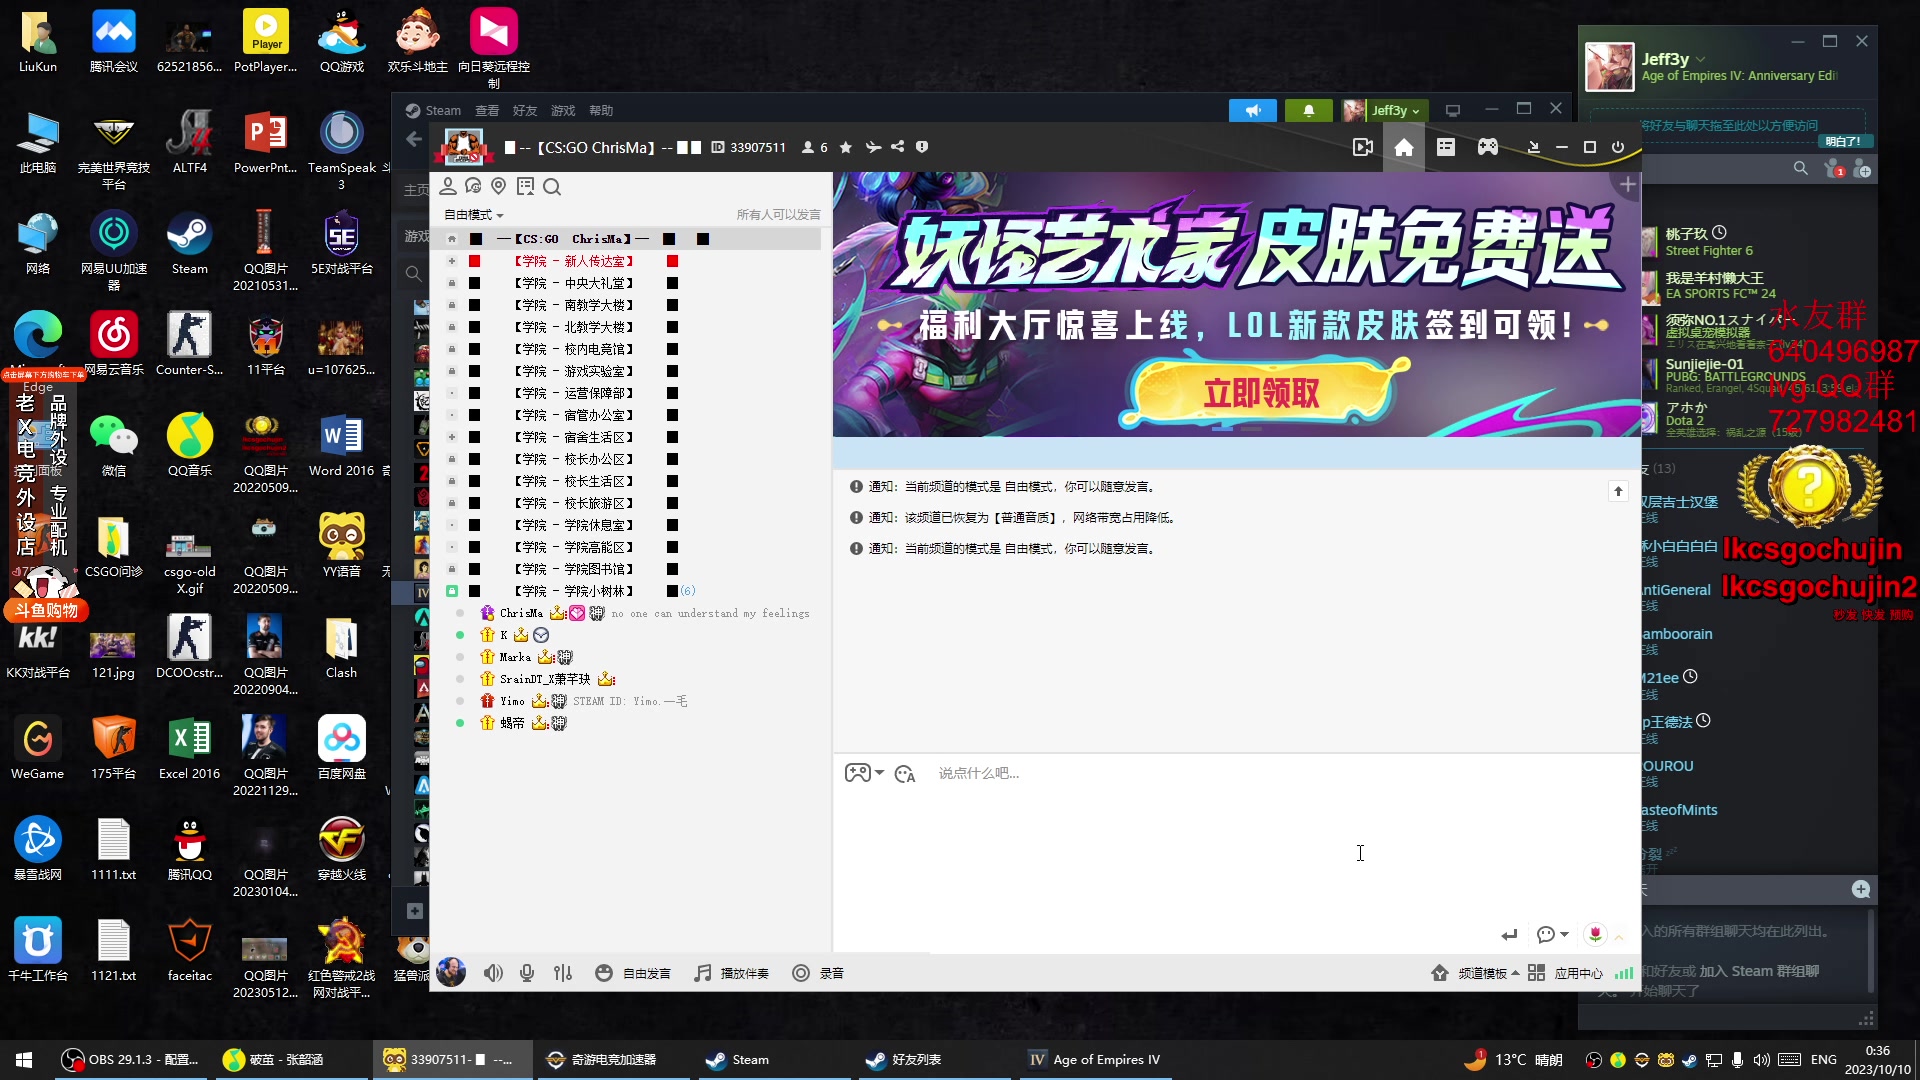1920x1080 pixels.
Task: Click the flower gift icon
Action: [x=1595, y=934]
